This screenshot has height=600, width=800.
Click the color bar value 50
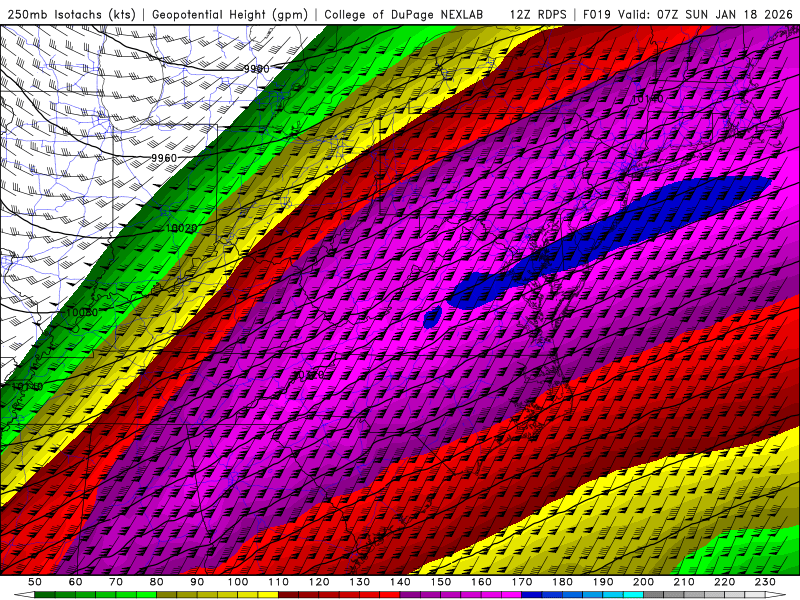click(35, 582)
